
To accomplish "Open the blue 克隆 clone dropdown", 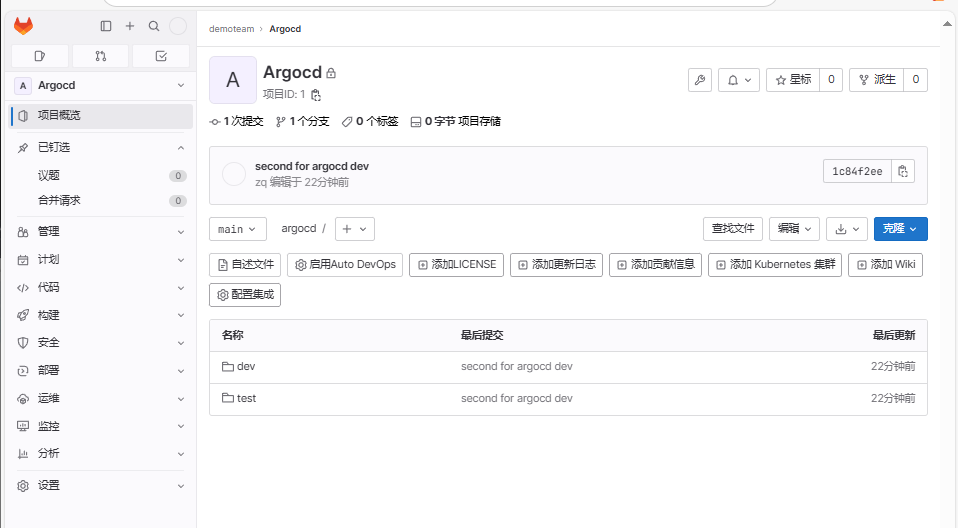I will pyautogui.click(x=901, y=229).
